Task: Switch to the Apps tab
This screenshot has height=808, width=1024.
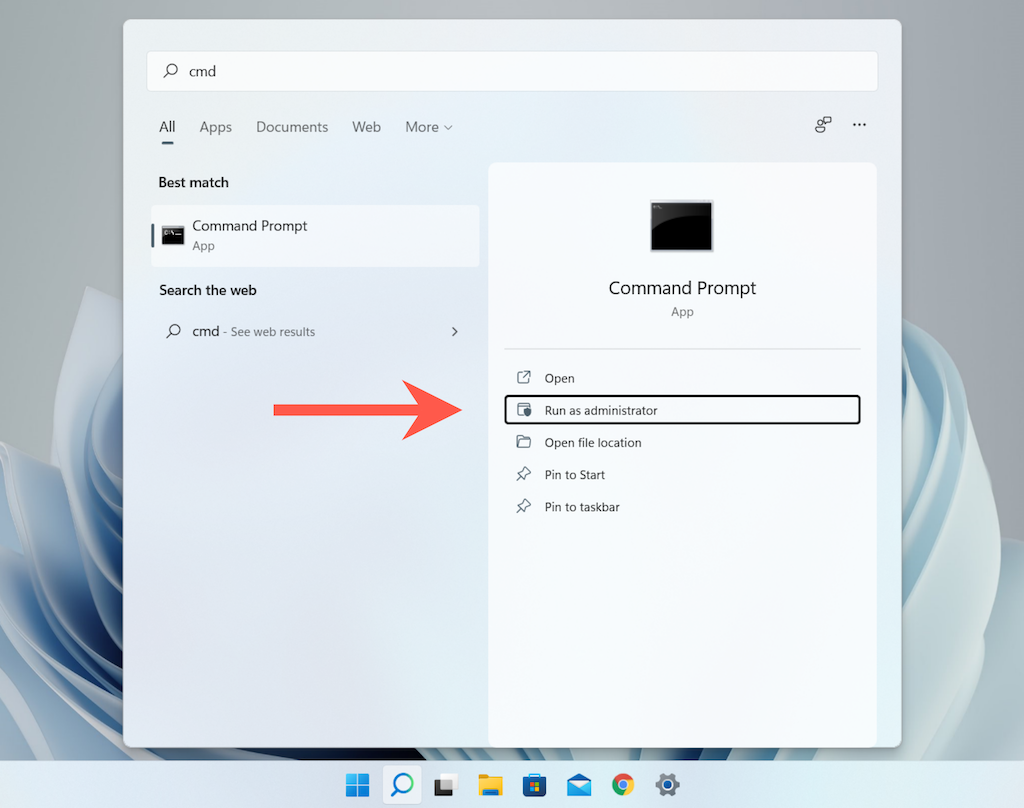Action: (x=216, y=127)
